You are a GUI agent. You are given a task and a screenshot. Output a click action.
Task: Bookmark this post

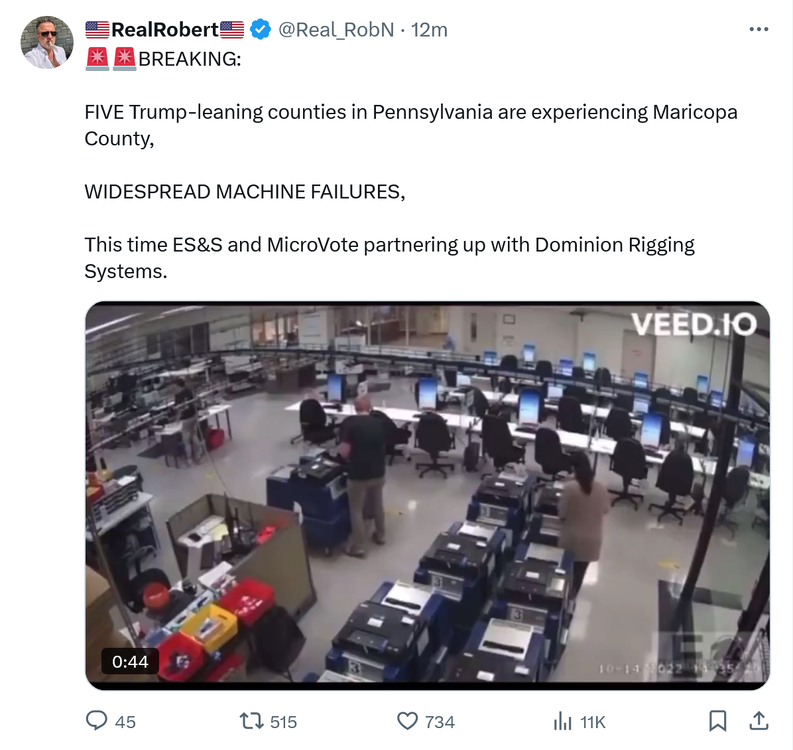[717, 721]
